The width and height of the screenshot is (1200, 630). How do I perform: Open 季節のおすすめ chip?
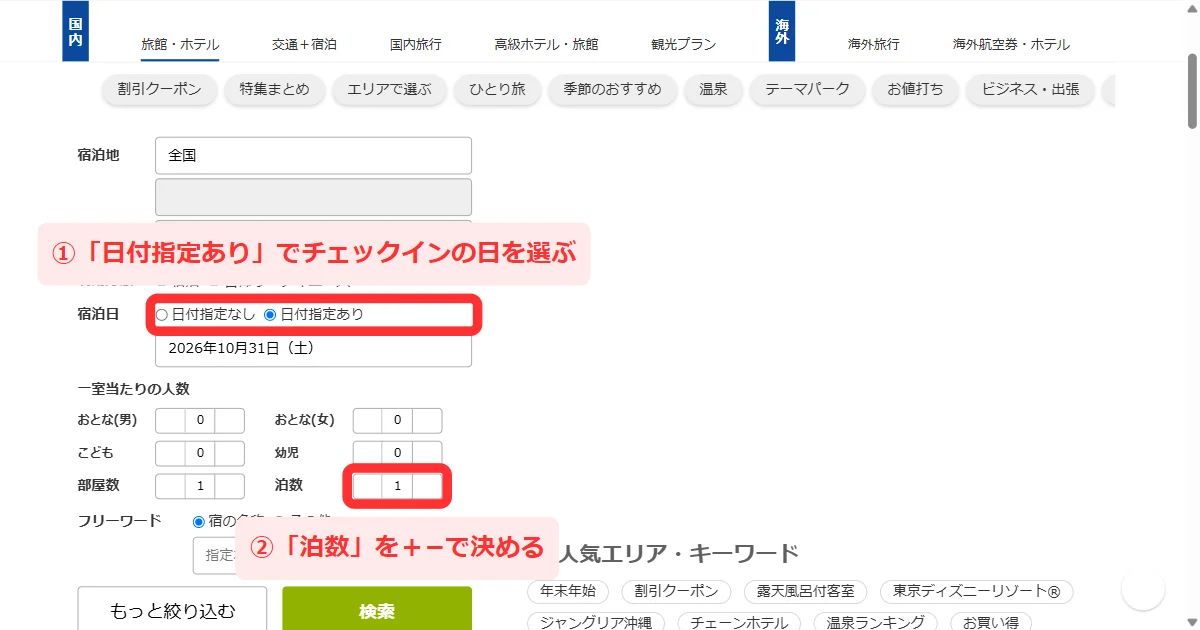[613, 89]
